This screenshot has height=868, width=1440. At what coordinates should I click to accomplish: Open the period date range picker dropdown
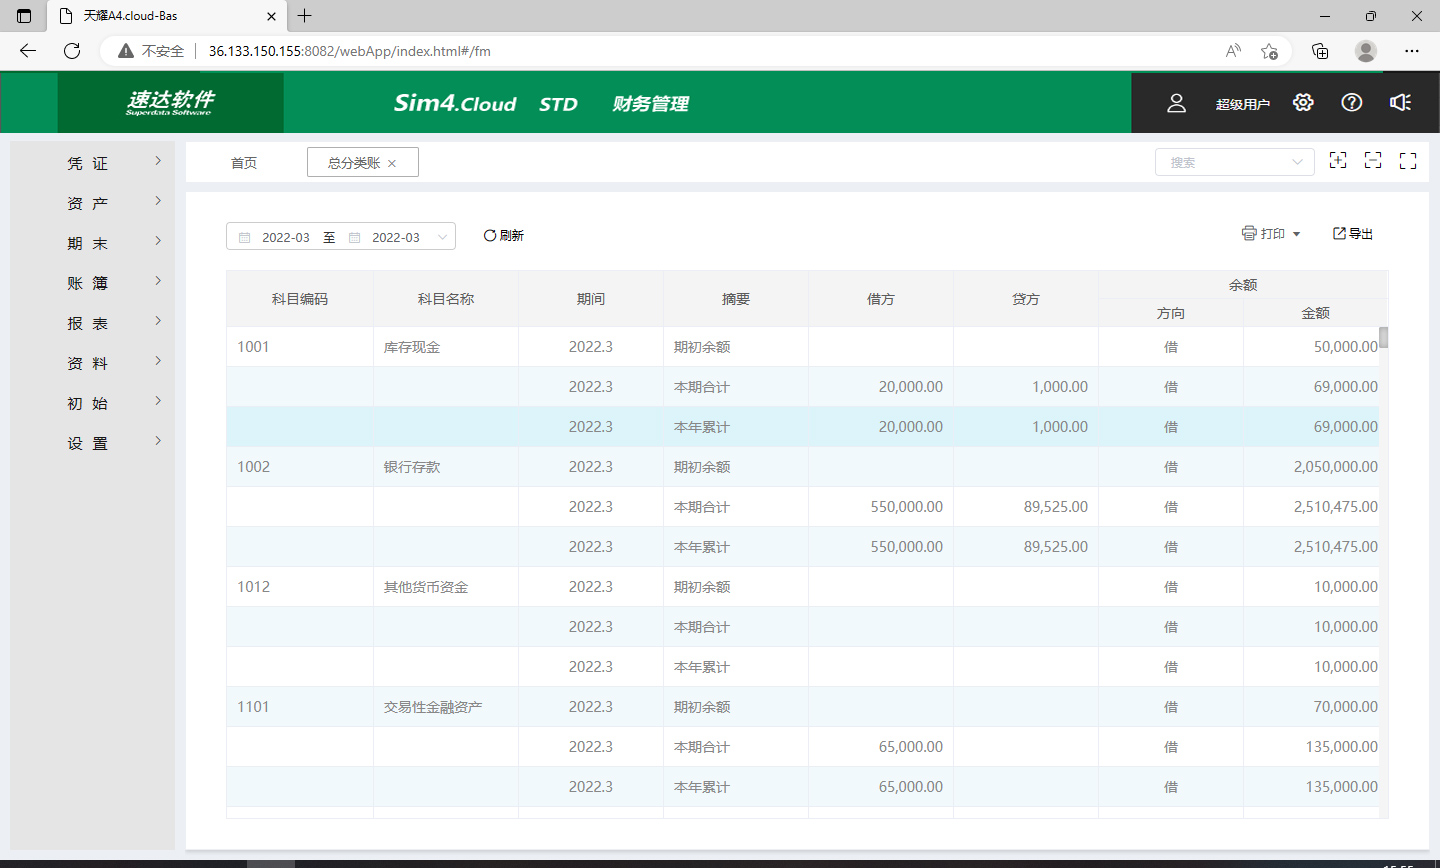341,237
